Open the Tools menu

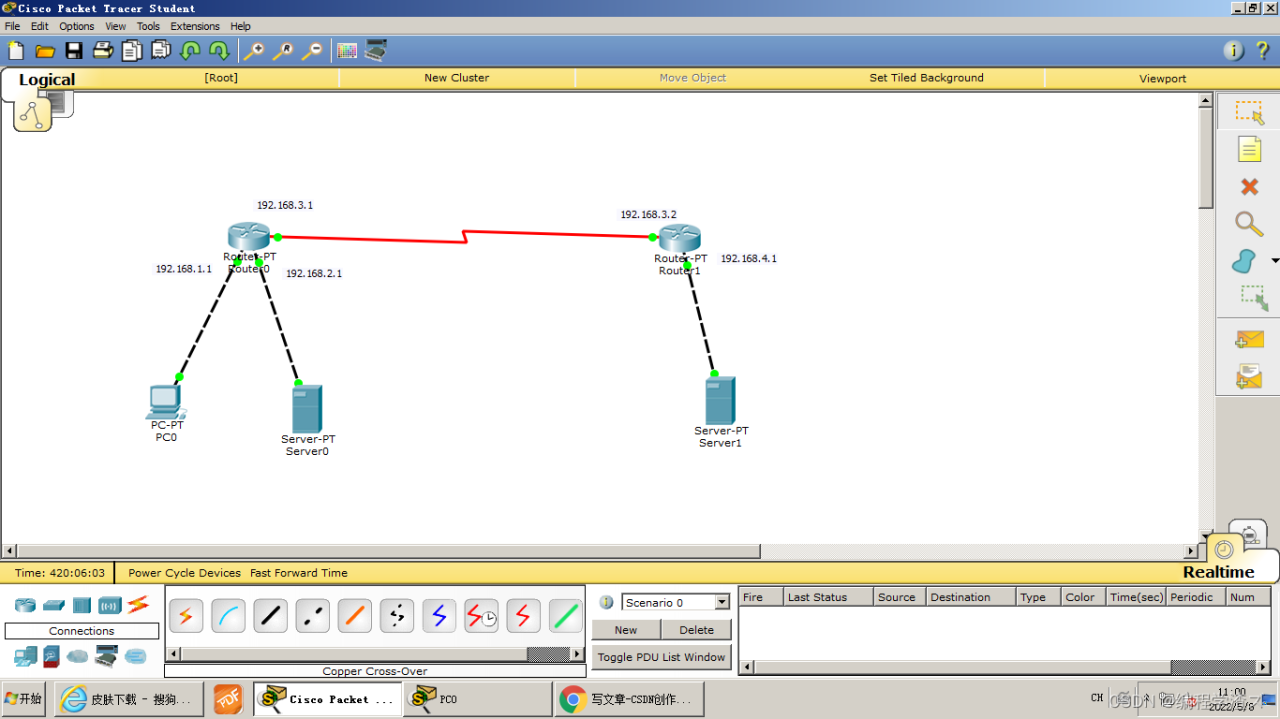[148, 26]
